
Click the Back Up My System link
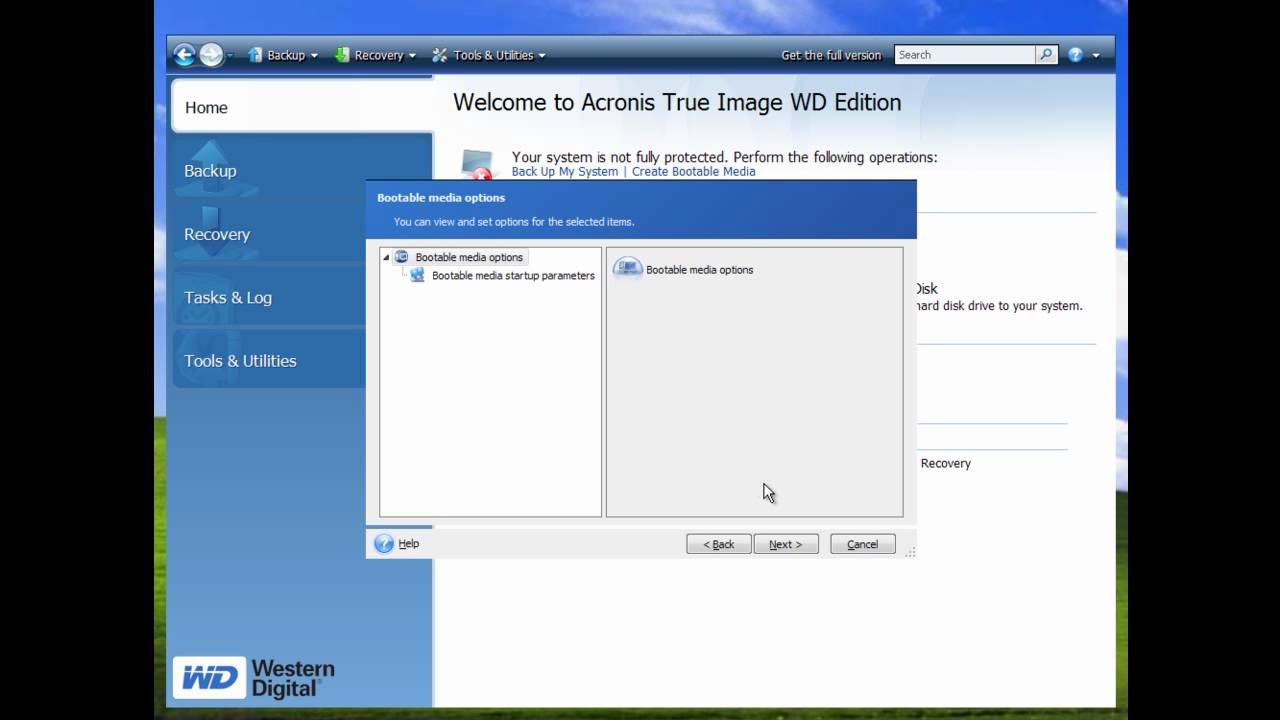coord(565,172)
